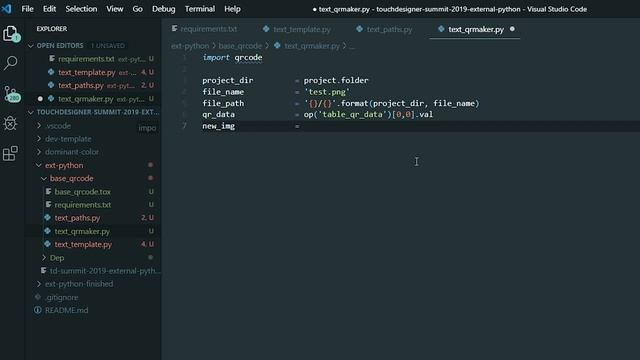640x360 pixels.
Task: Click line number 7 in the gutter
Action: coord(184,126)
